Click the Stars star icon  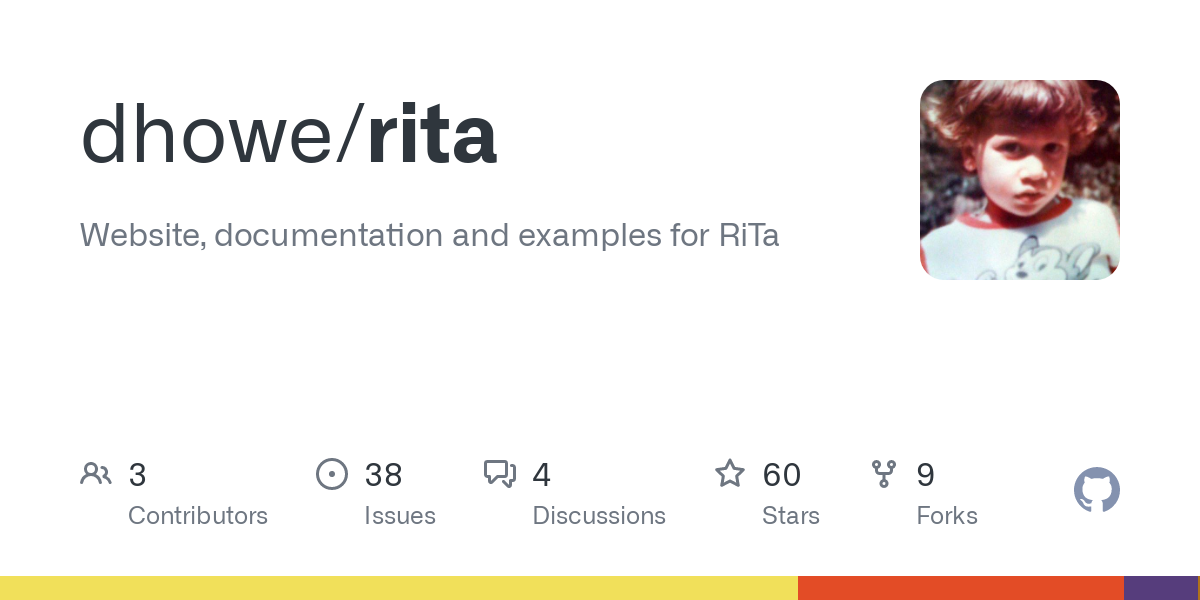point(730,474)
